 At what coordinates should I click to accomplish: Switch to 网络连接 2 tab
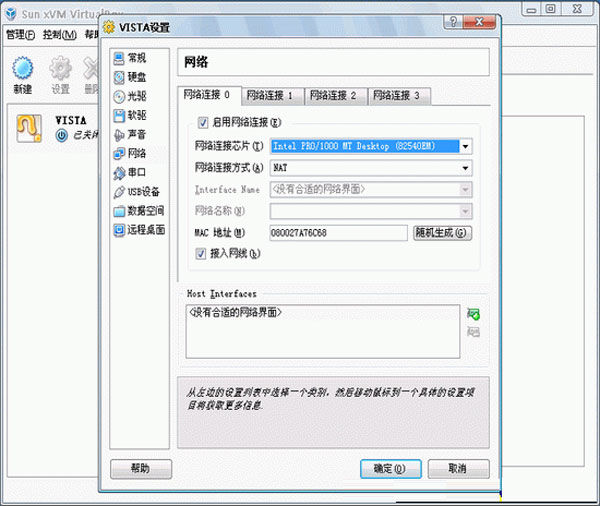(x=336, y=96)
